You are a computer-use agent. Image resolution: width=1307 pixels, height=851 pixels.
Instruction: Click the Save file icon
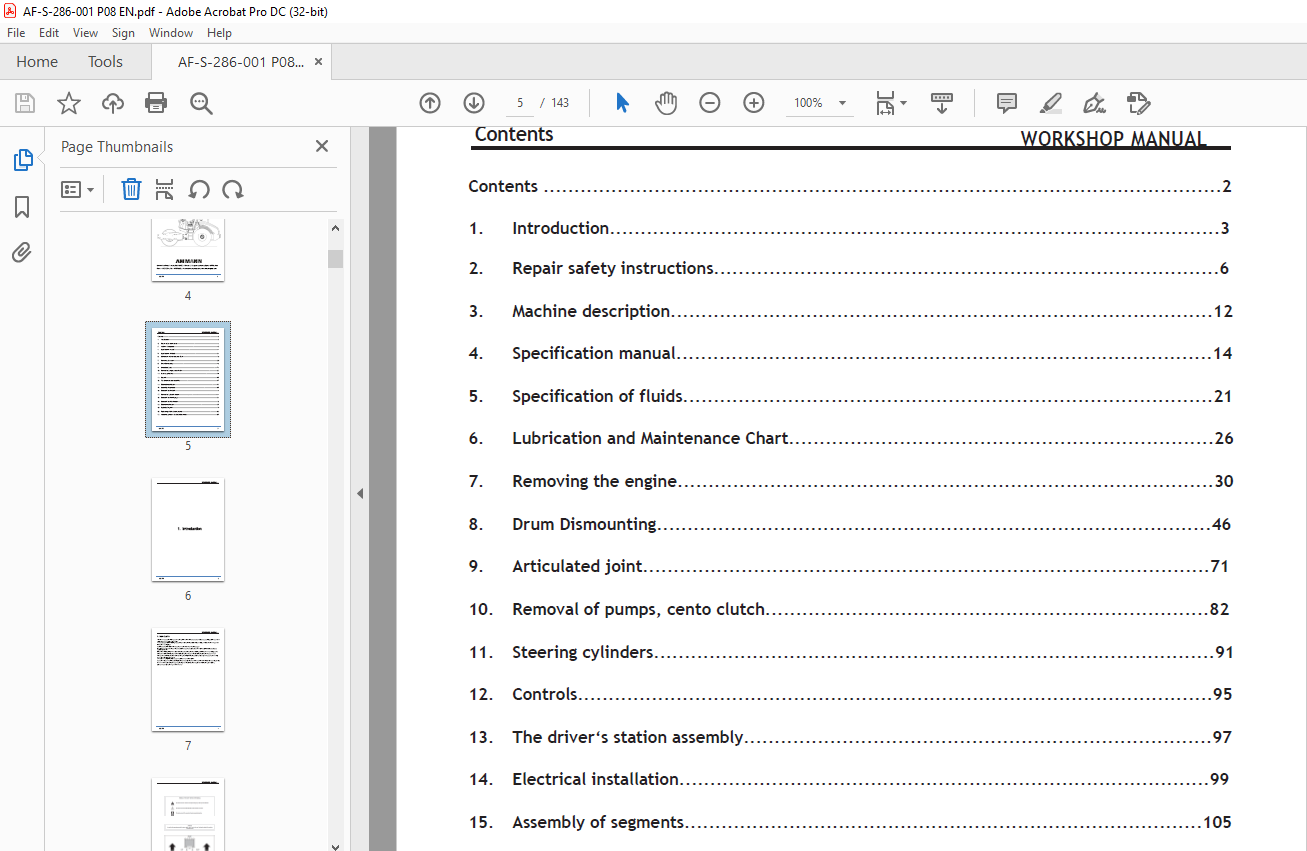25,103
